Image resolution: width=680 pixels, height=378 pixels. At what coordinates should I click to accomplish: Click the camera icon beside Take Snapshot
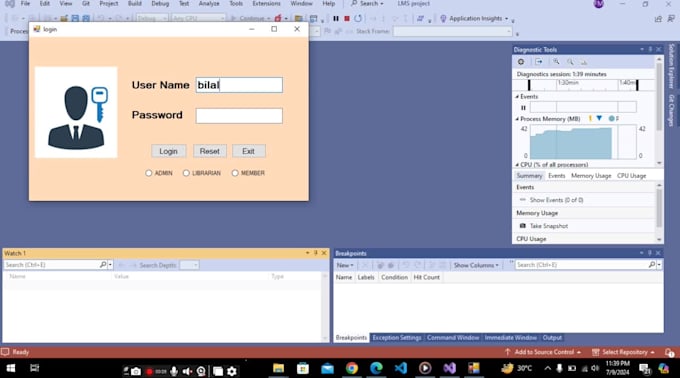523,226
